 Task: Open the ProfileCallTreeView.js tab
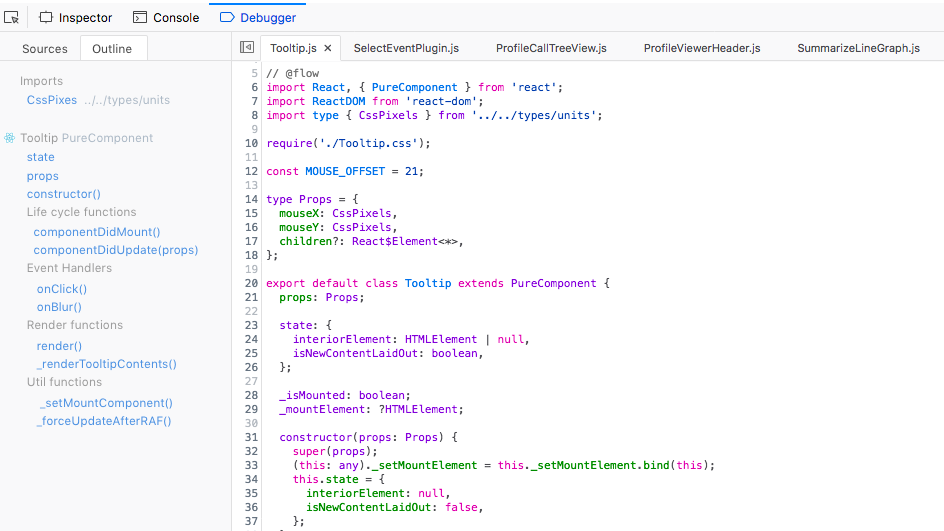(x=551, y=48)
